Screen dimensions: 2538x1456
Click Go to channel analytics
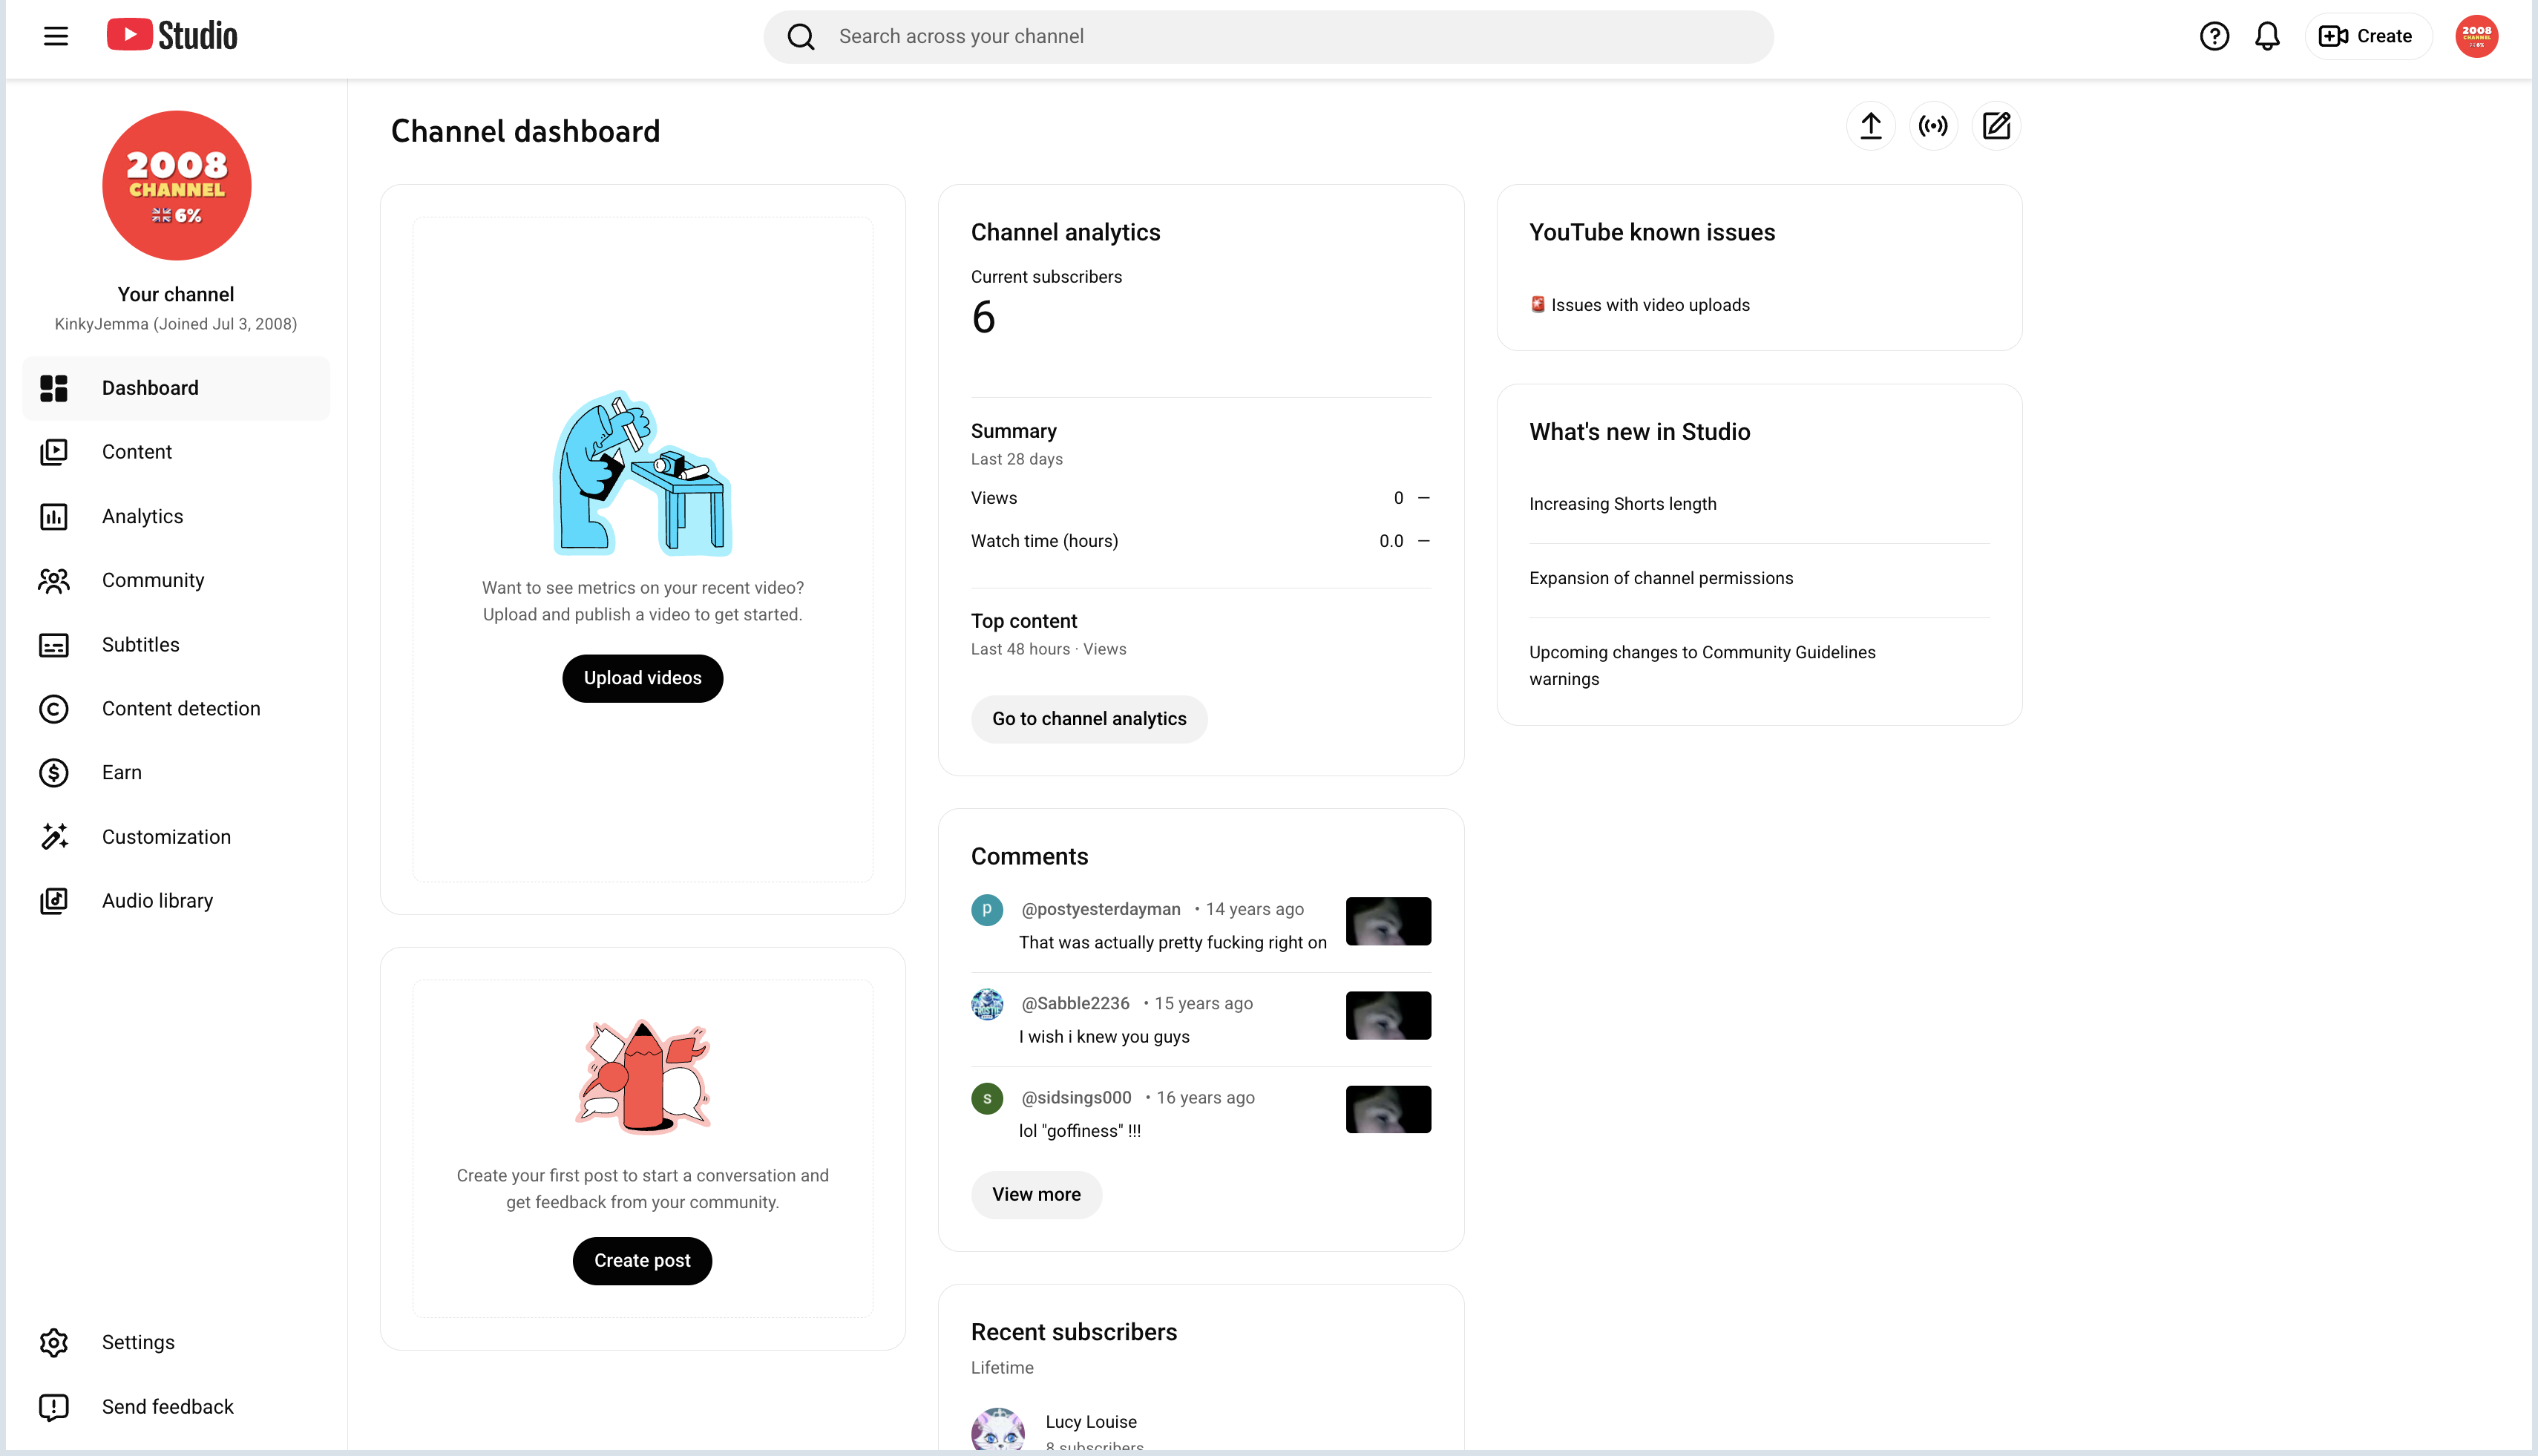coord(1089,719)
